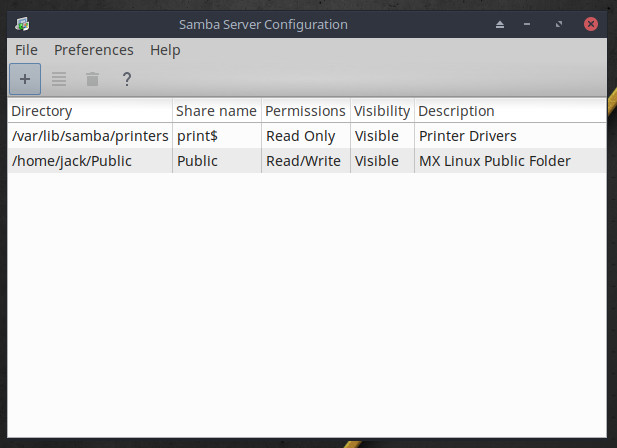
Task: Click the MX Linux Public Folder description
Action: [x=494, y=161]
